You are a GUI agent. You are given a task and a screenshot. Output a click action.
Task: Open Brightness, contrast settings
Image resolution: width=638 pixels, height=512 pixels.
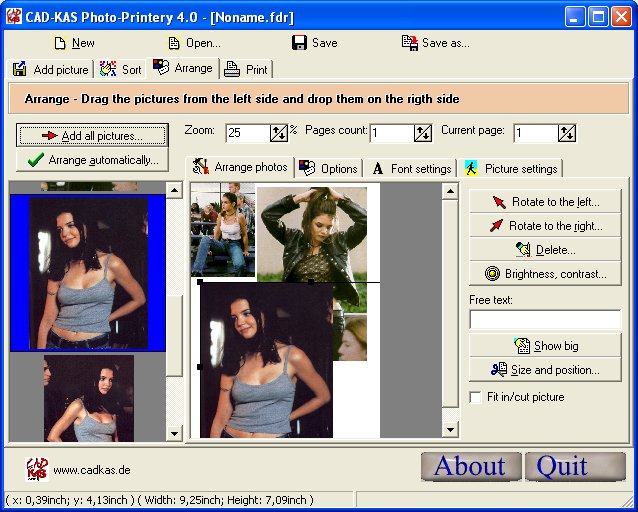(545, 274)
